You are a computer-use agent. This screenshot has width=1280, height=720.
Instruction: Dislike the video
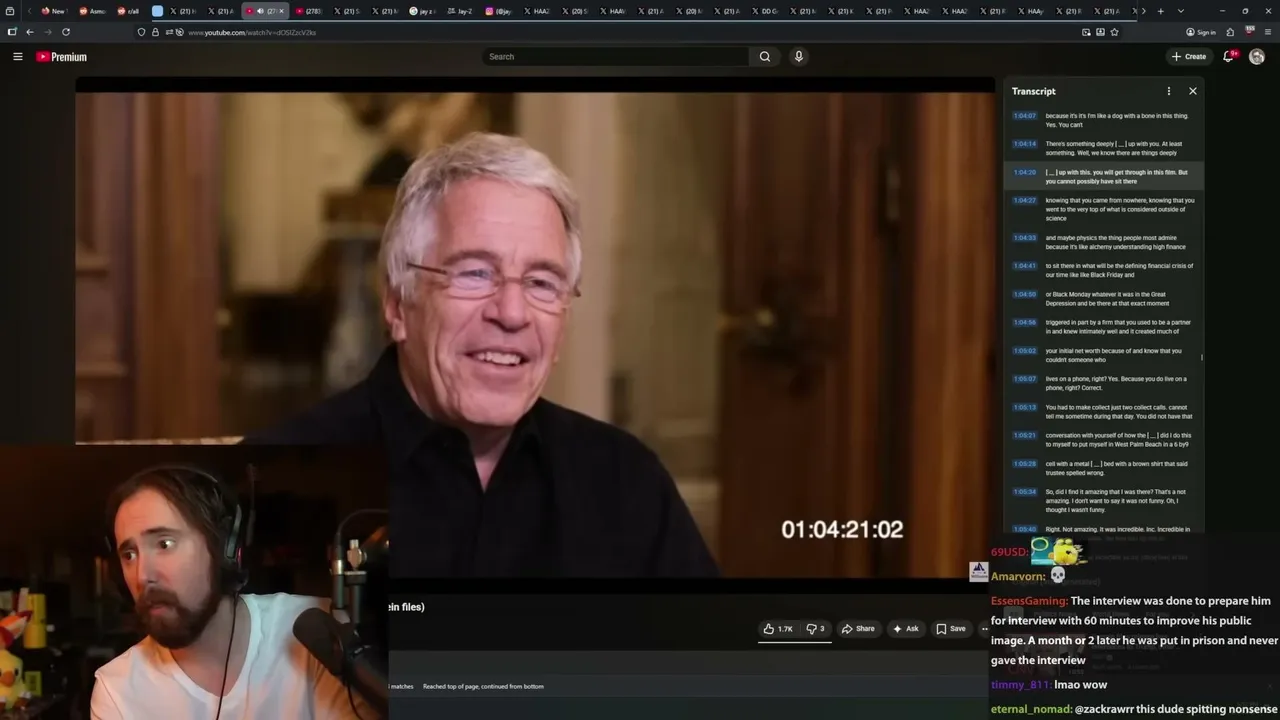pyautogui.click(x=816, y=629)
